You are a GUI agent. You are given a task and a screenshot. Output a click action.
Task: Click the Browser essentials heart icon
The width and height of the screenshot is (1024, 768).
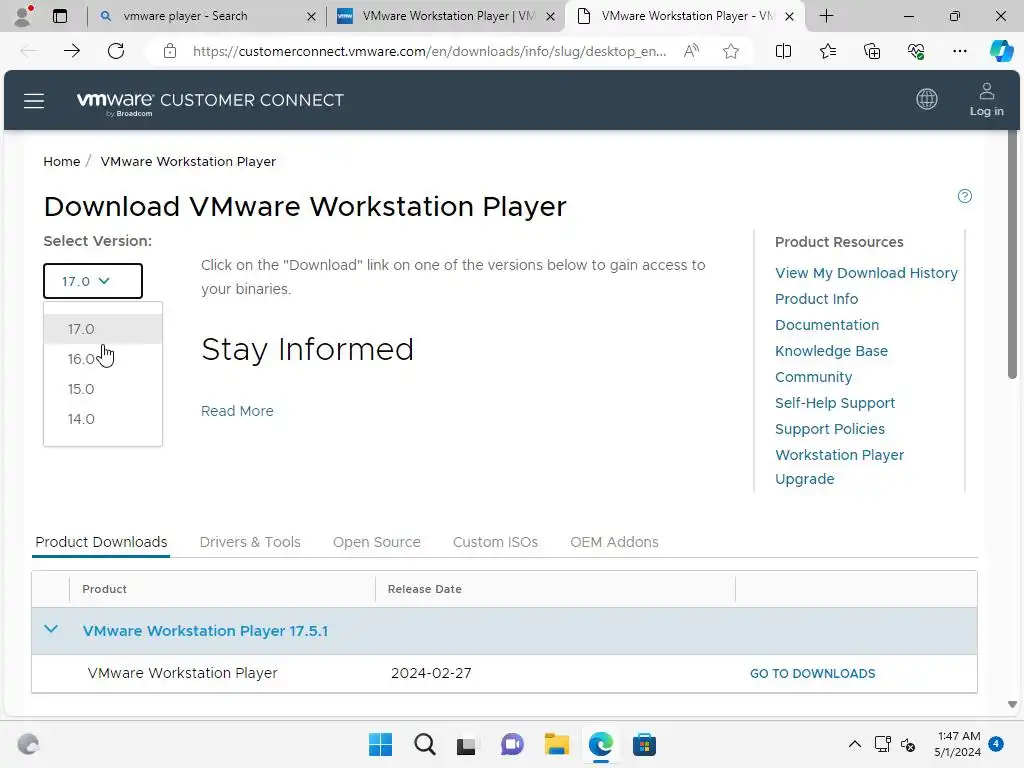(x=916, y=51)
